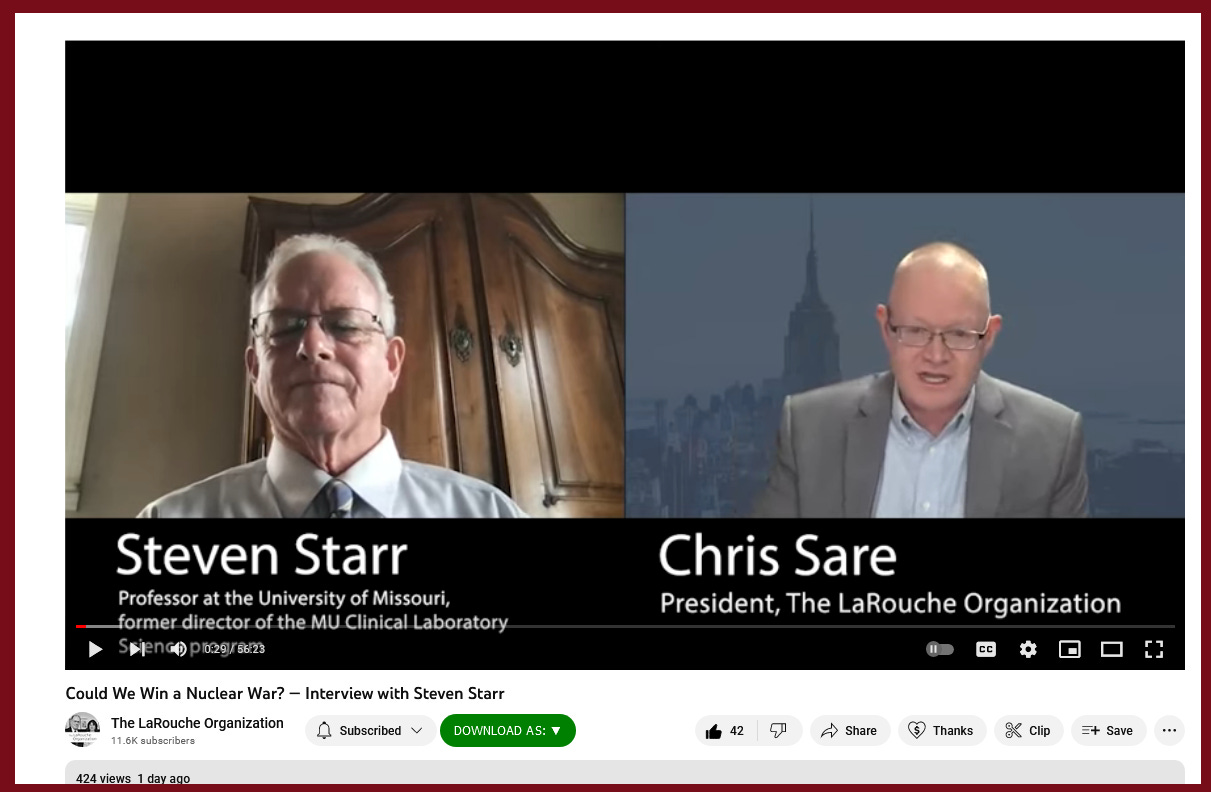Open video settings gear
Viewport: 1211px width, 792px height.
point(1028,649)
